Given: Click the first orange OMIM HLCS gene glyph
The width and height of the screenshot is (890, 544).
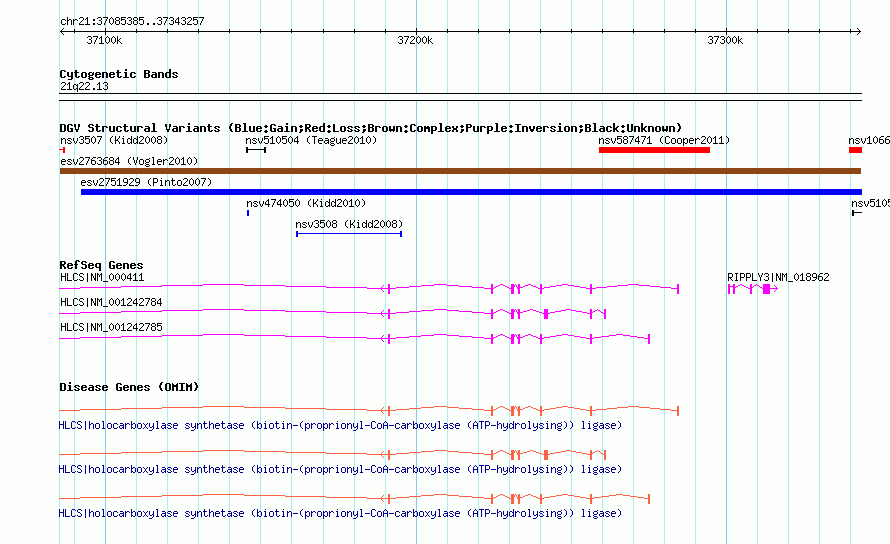Looking at the screenshot, I should (369, 410).
